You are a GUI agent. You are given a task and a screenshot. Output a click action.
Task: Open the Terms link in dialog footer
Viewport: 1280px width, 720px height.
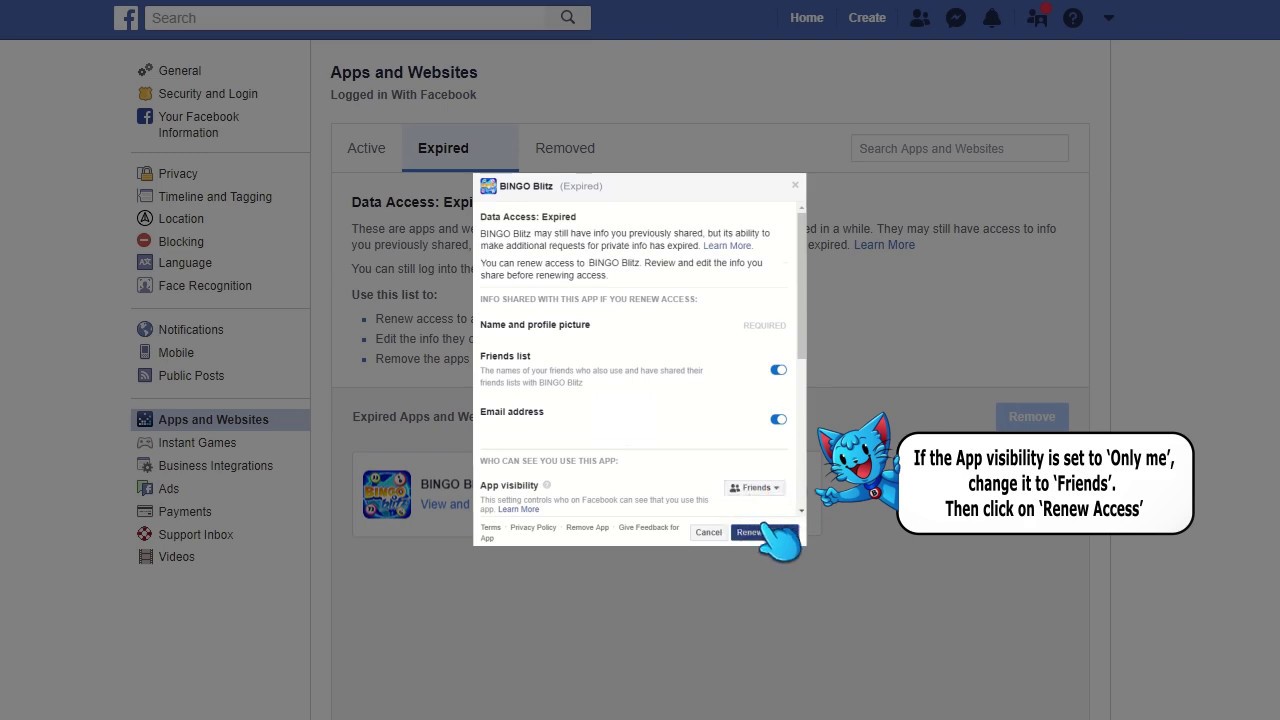coord(490,528)
